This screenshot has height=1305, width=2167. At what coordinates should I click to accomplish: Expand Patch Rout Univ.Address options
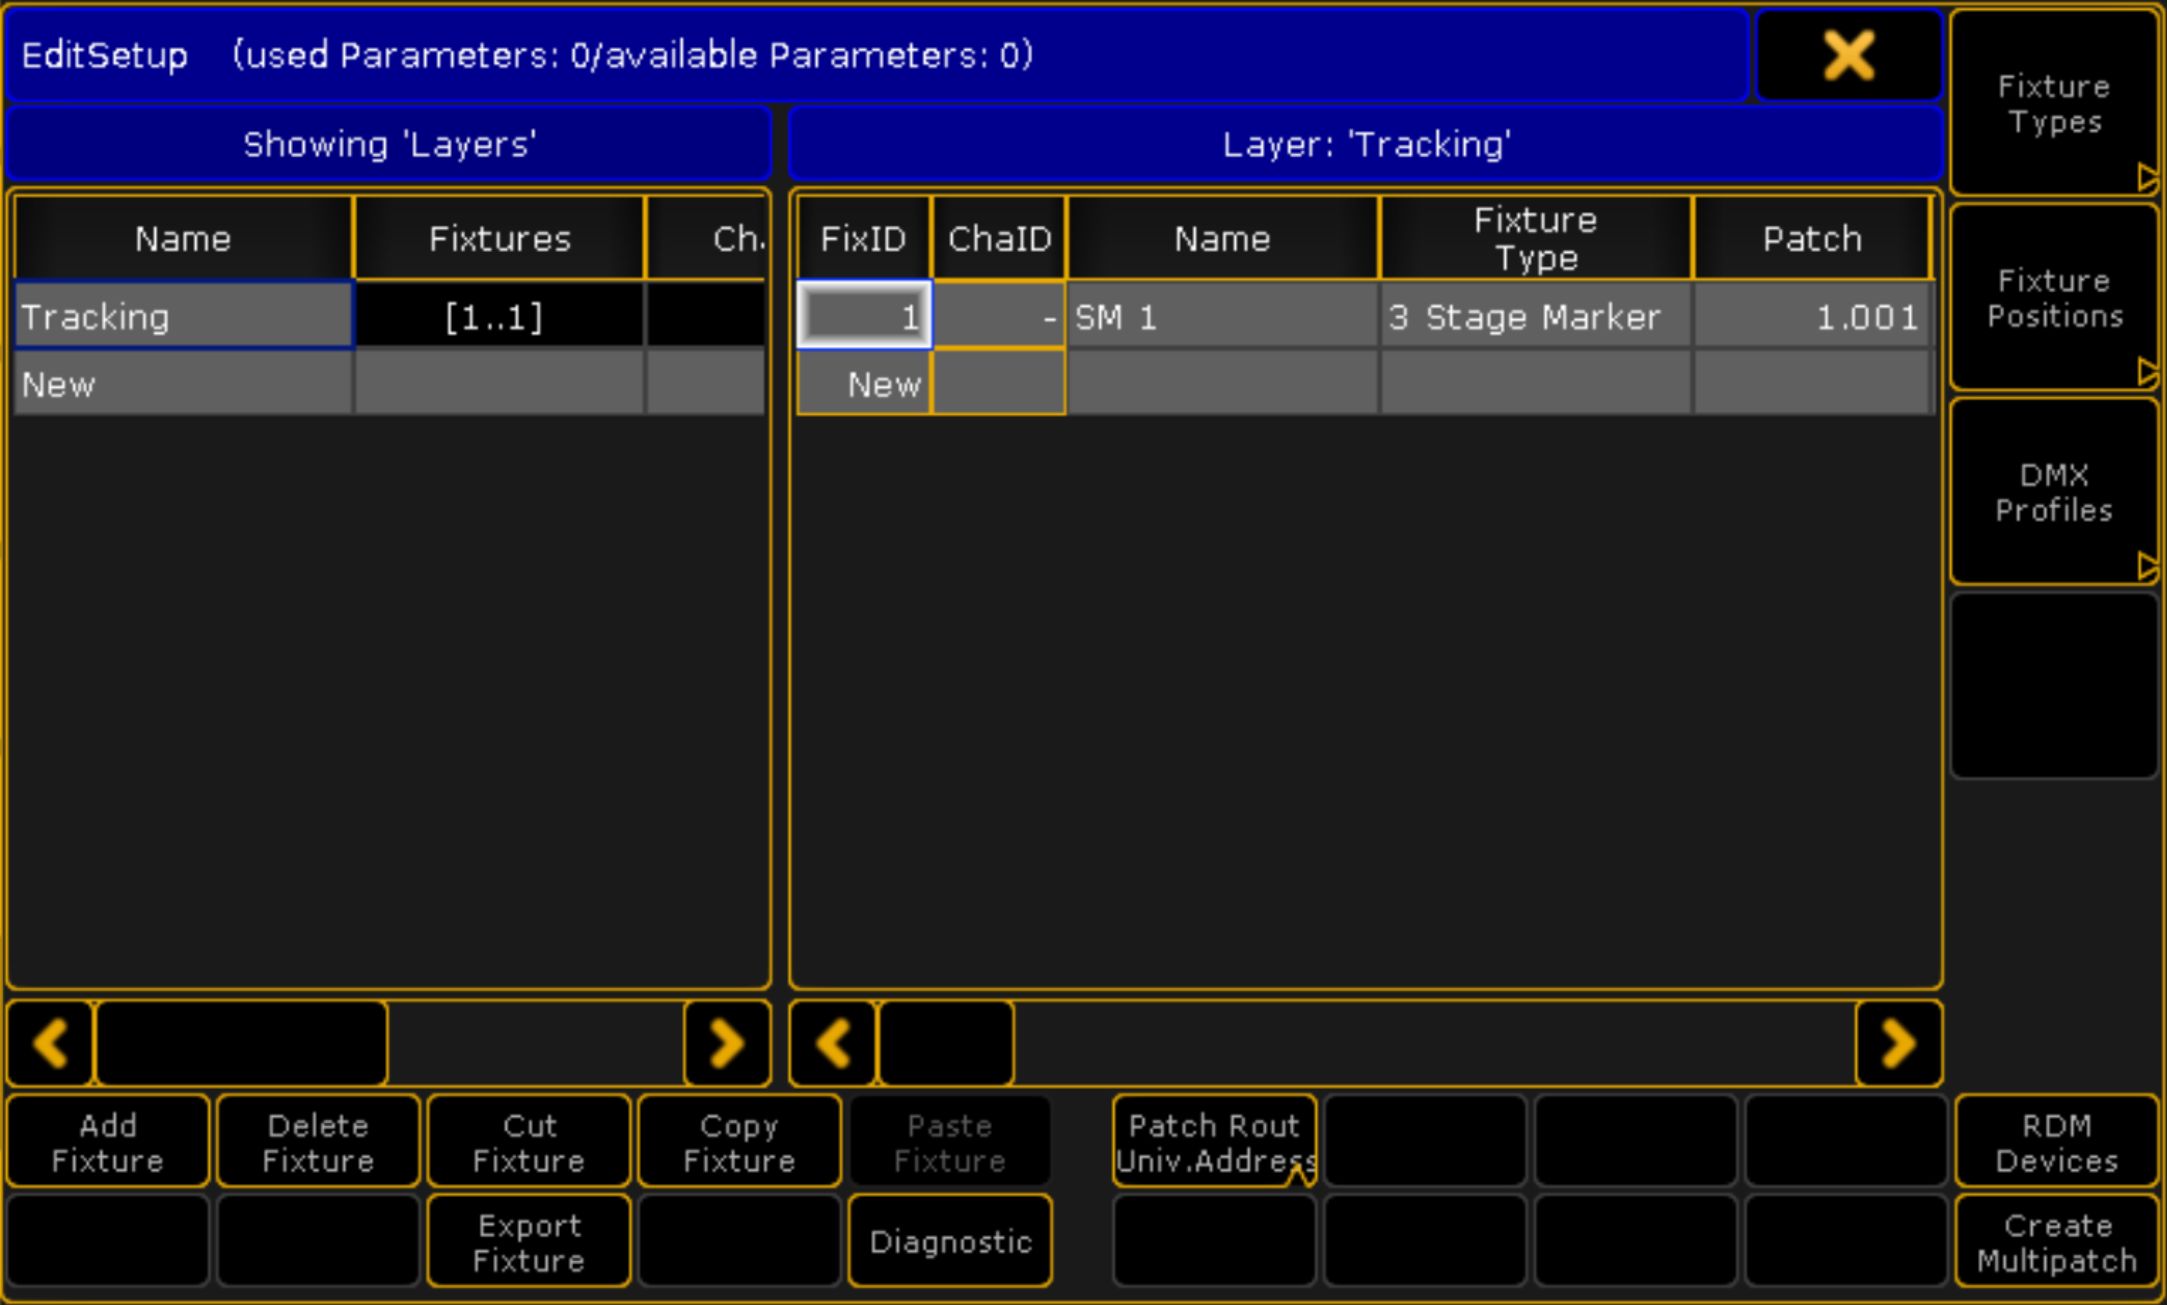(x=1214, y=1142)
